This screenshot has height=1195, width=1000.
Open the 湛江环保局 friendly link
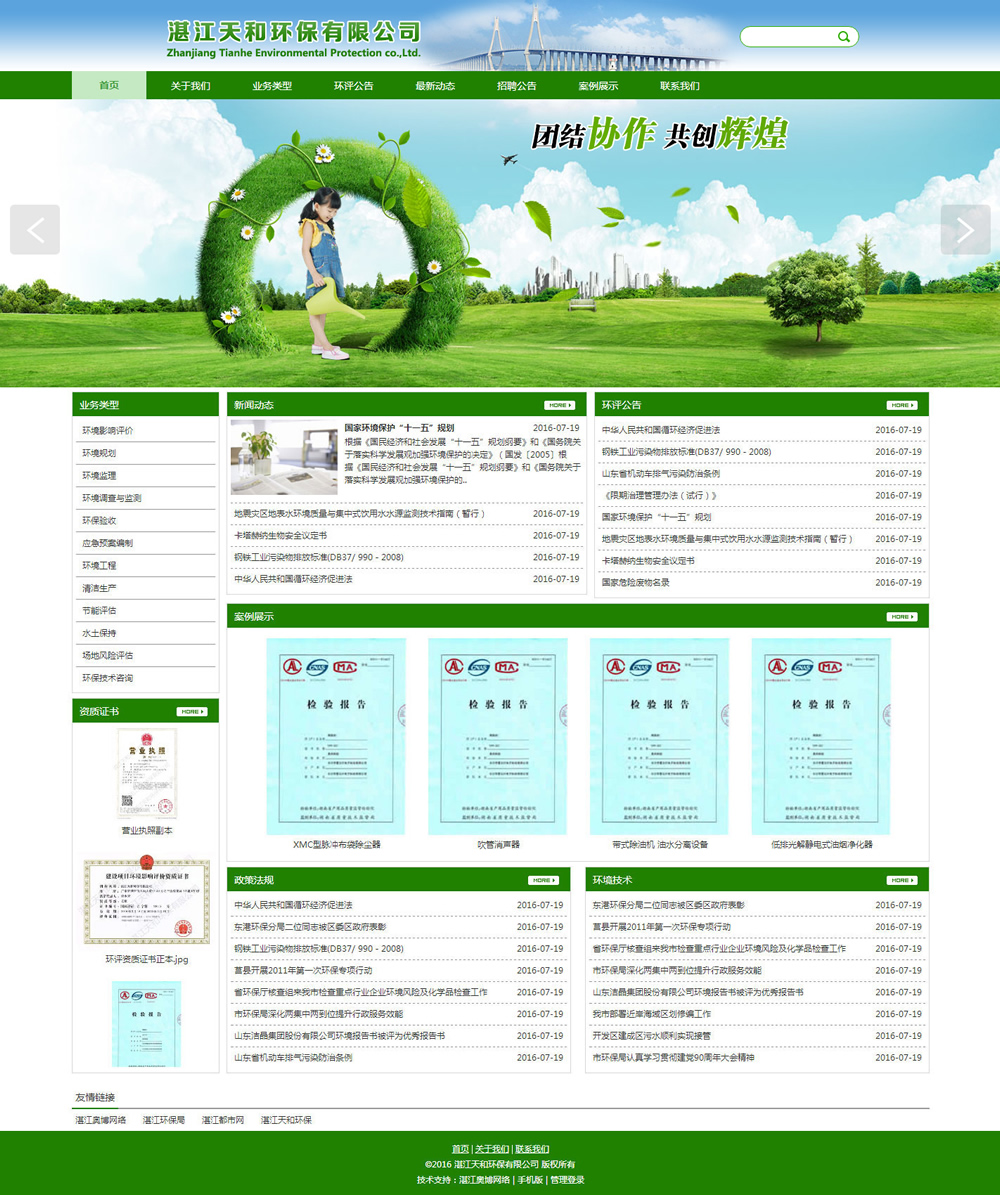pos(163,1120)
